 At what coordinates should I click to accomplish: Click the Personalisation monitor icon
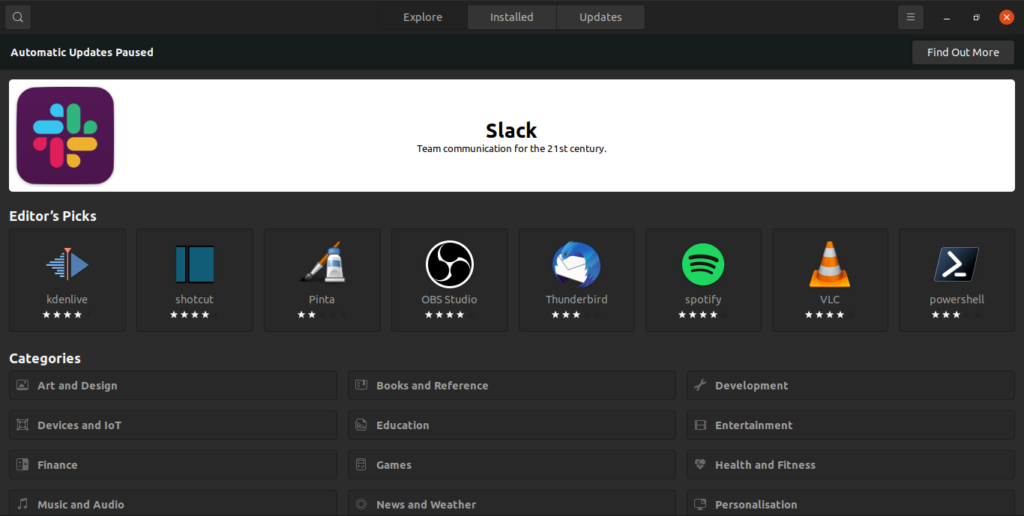[x=700, y=504]
